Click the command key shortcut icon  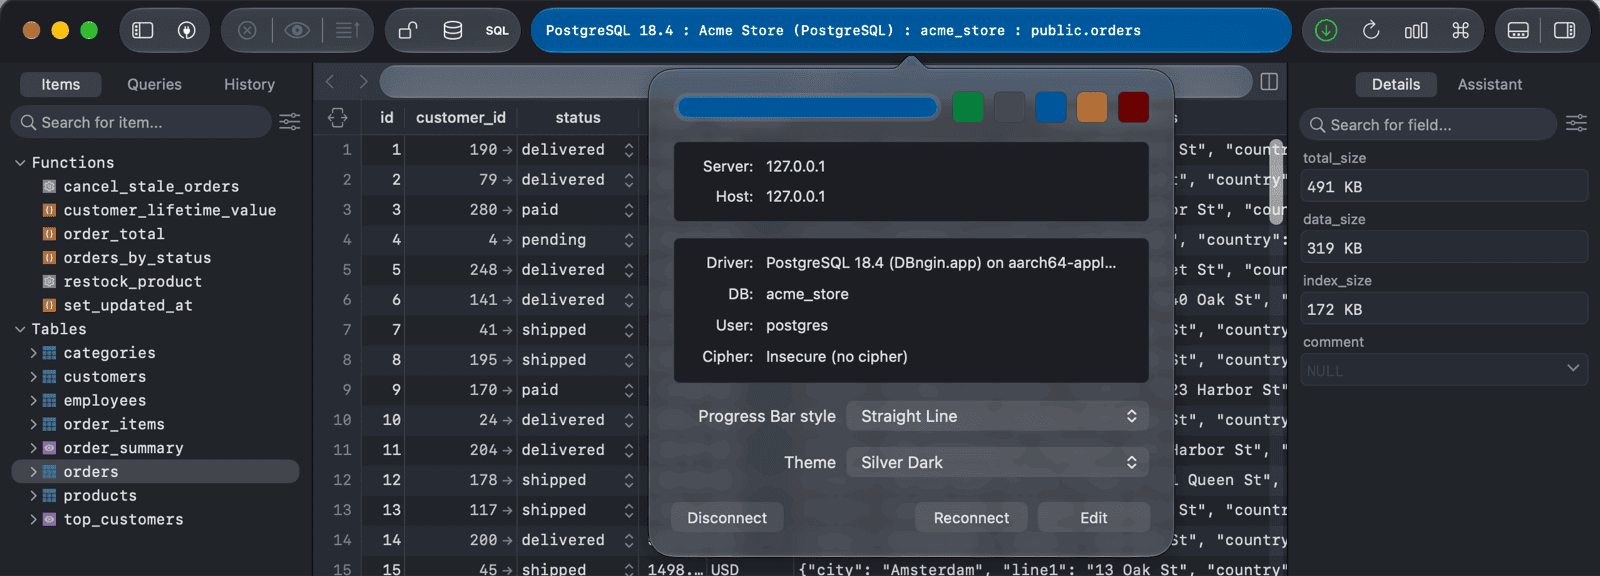[x=1461, y=30]
